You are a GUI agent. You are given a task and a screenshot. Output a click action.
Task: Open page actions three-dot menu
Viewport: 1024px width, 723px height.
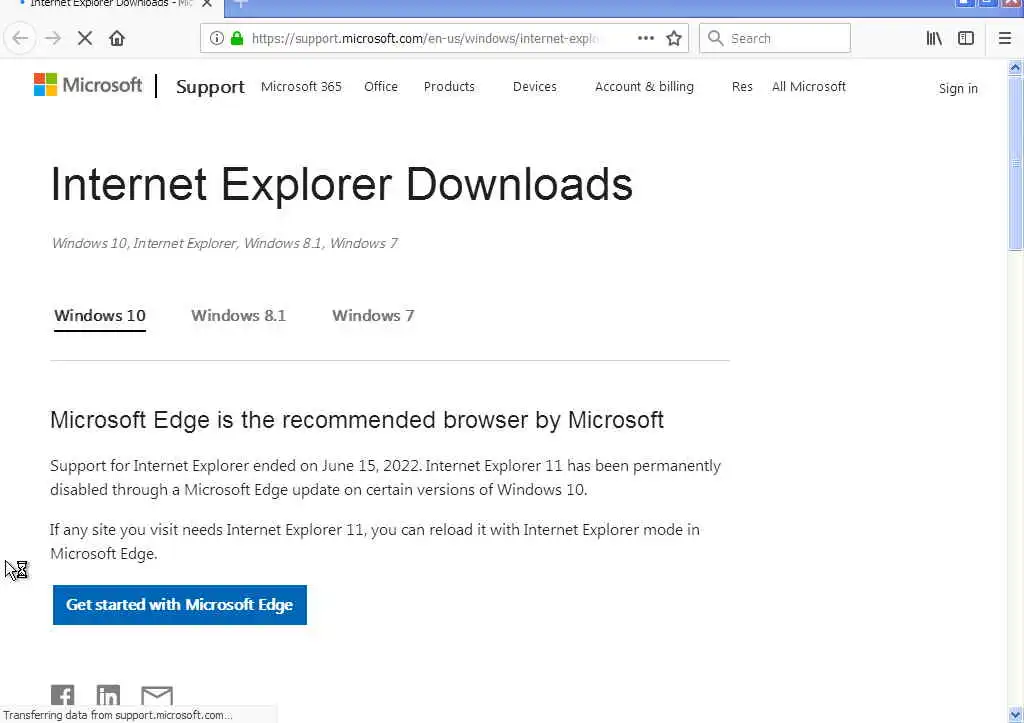(646, 39)
